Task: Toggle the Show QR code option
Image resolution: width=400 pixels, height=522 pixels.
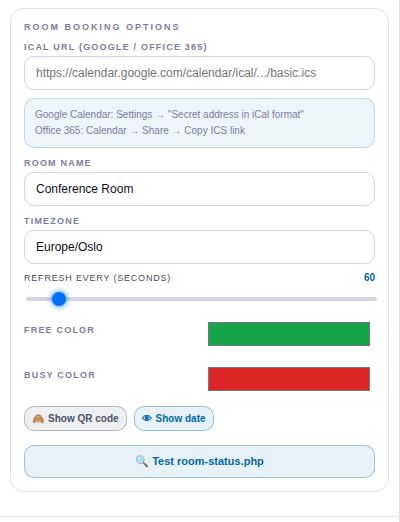Action: click(x=75, y=418)
